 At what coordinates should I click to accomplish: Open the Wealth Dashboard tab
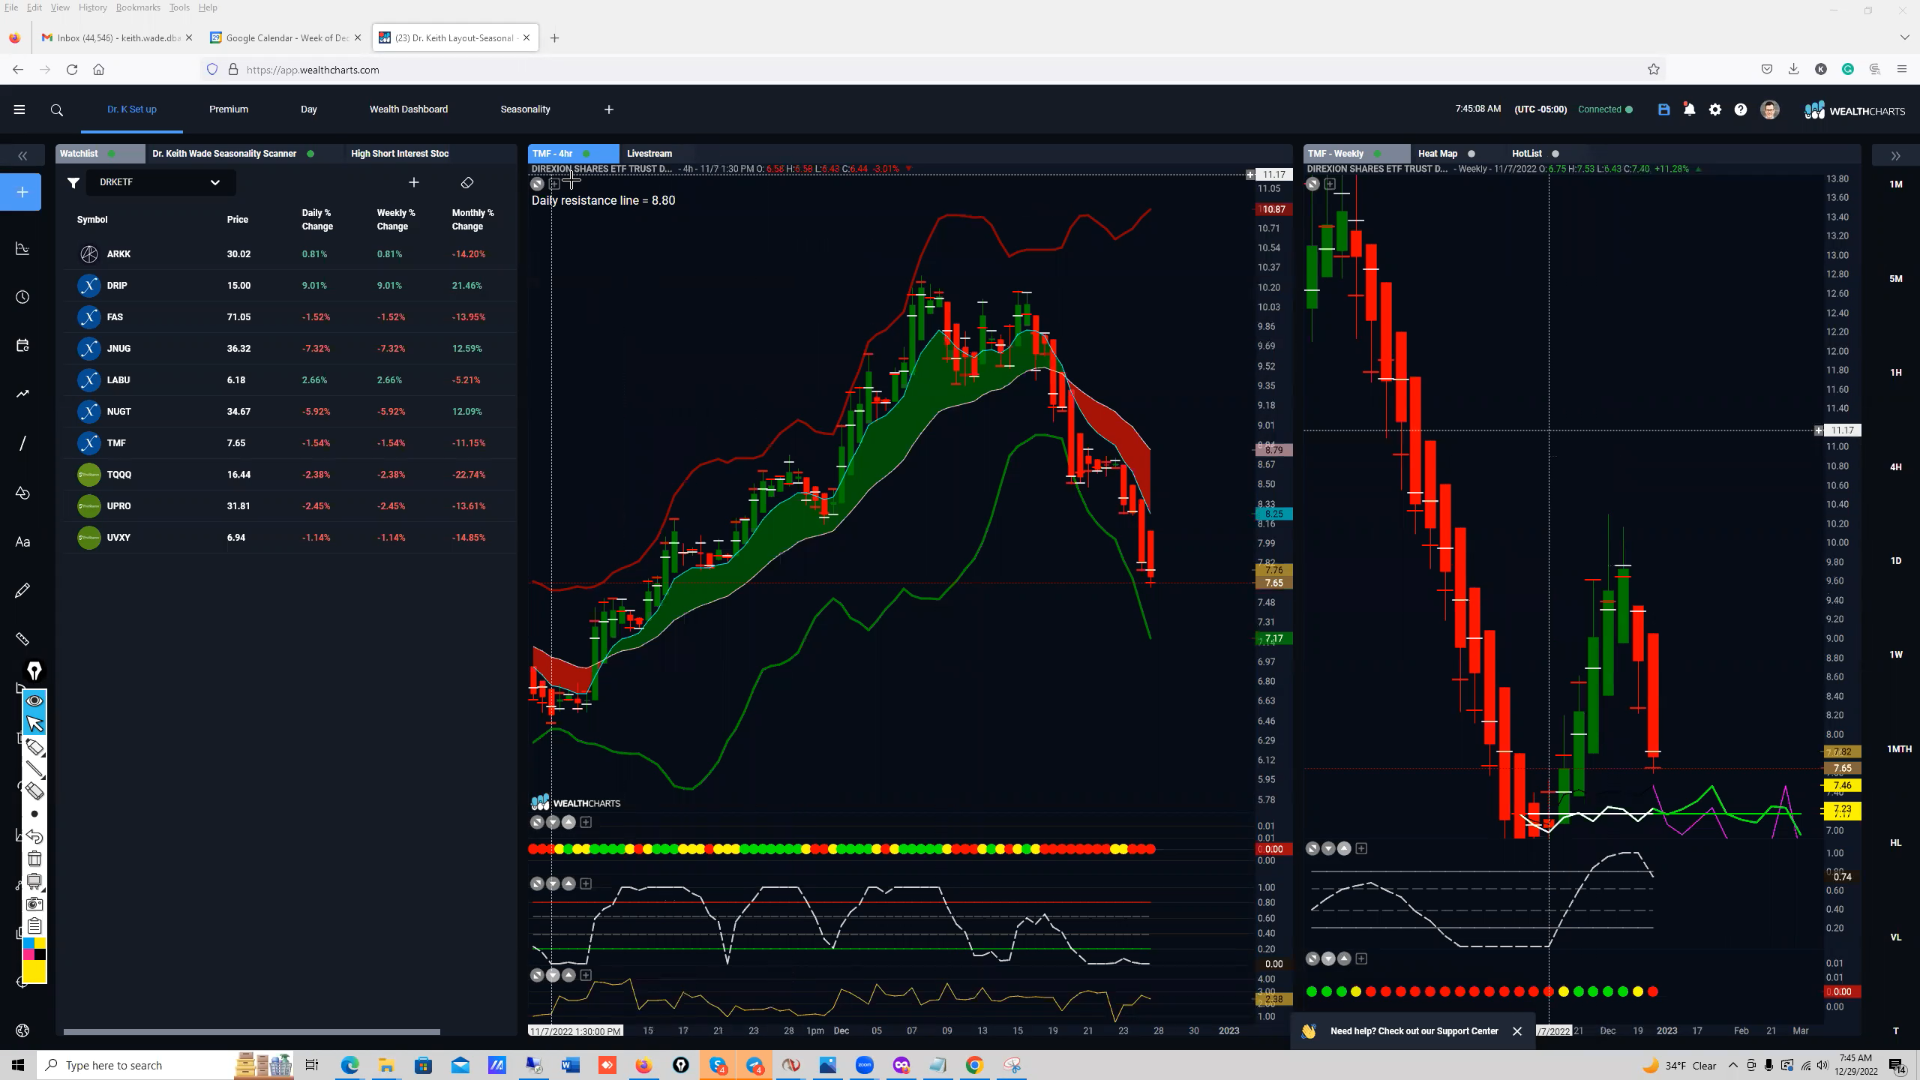(409, 110)
